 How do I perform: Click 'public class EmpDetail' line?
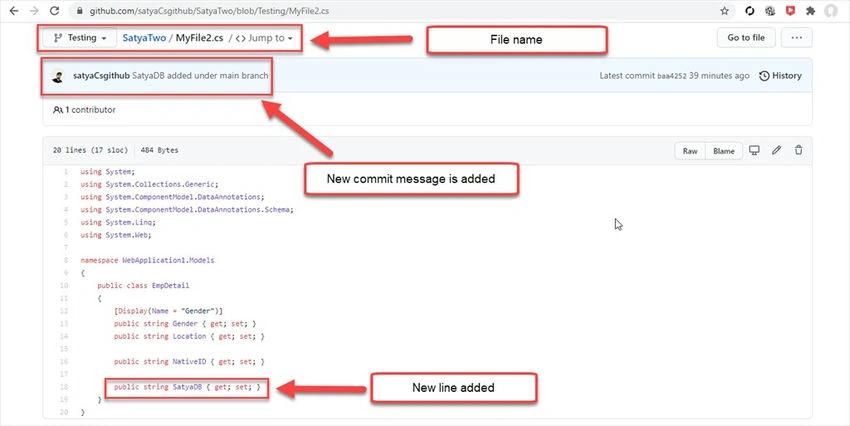[143, 285]
